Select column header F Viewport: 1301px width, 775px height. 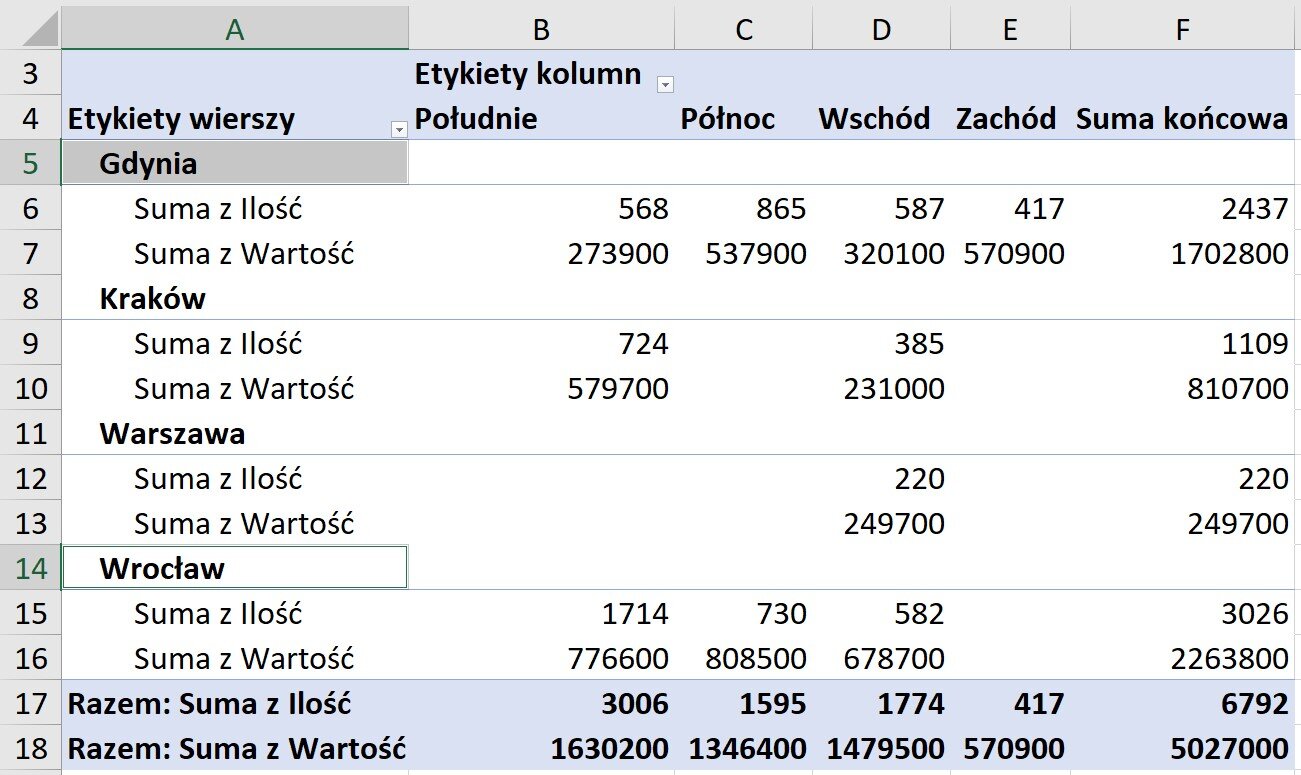click(x=1183, y=28)
